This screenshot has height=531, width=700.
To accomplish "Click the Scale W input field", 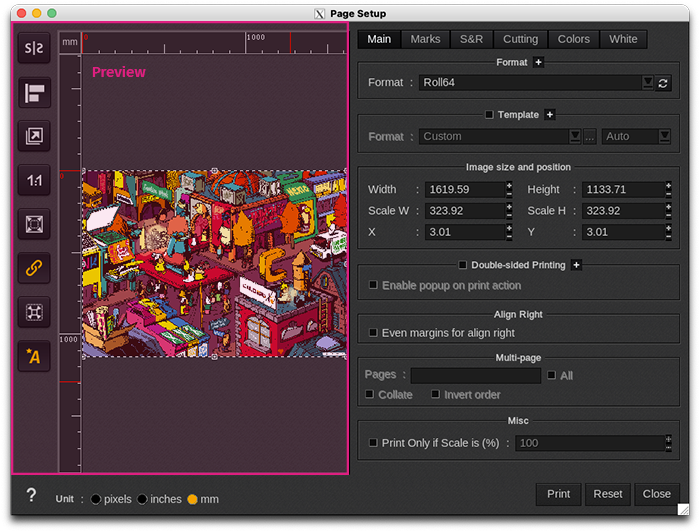I will 465,211.
